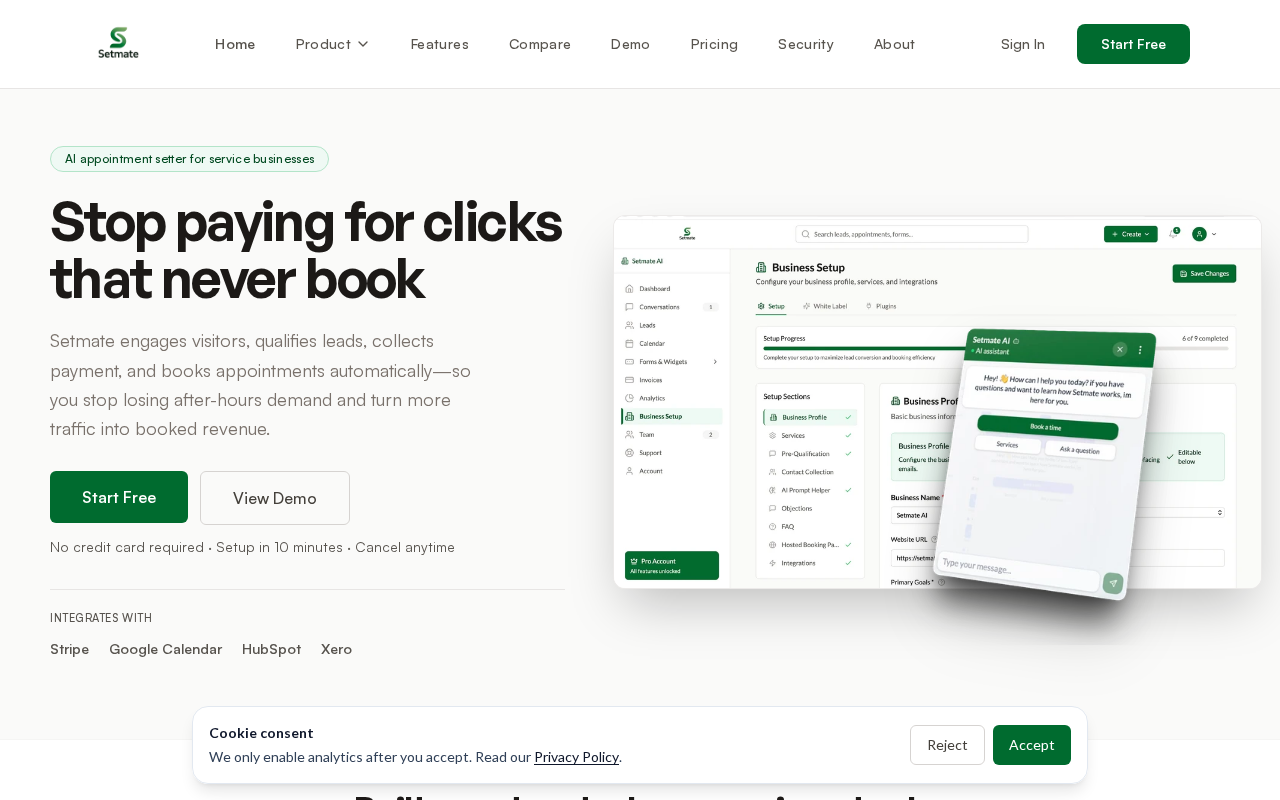Click the chat 'Type your message' field

click(1018, 571)
